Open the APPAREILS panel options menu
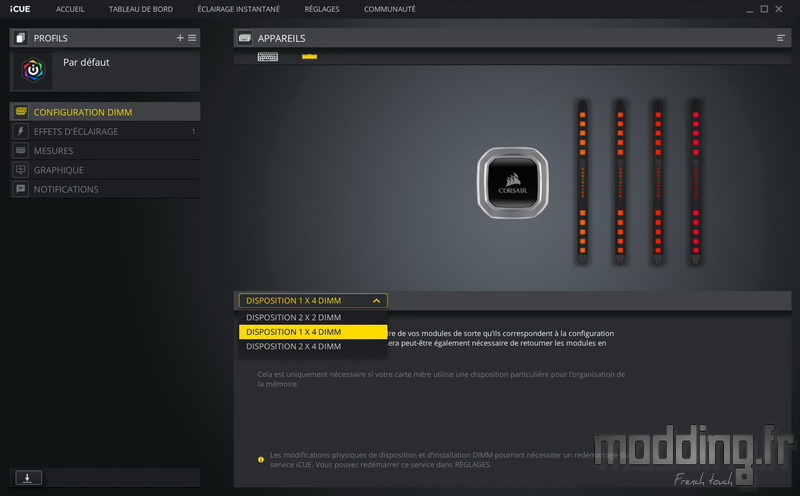800x496 pixels. [x=781, y=38]
